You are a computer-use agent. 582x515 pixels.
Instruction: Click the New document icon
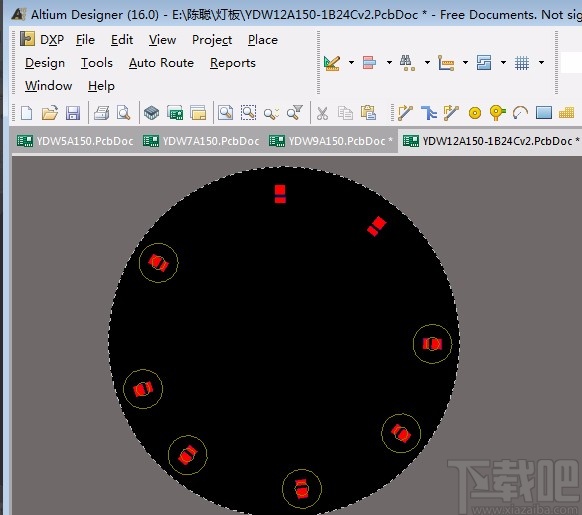pos(27,113)
